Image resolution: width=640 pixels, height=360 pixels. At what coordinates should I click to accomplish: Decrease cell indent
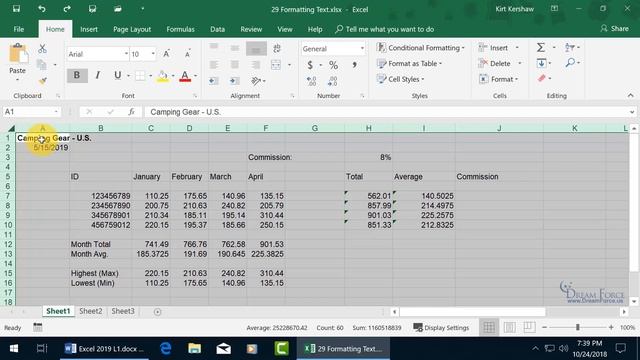(213, 81)
